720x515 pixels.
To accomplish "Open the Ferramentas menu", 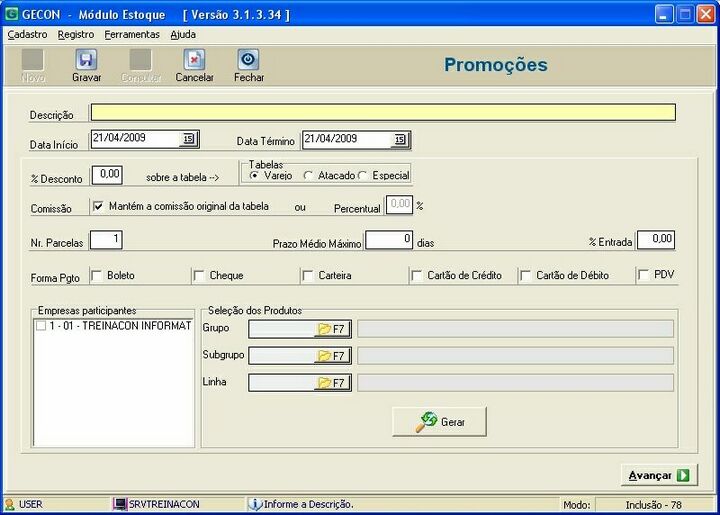I will click(132, 35).
